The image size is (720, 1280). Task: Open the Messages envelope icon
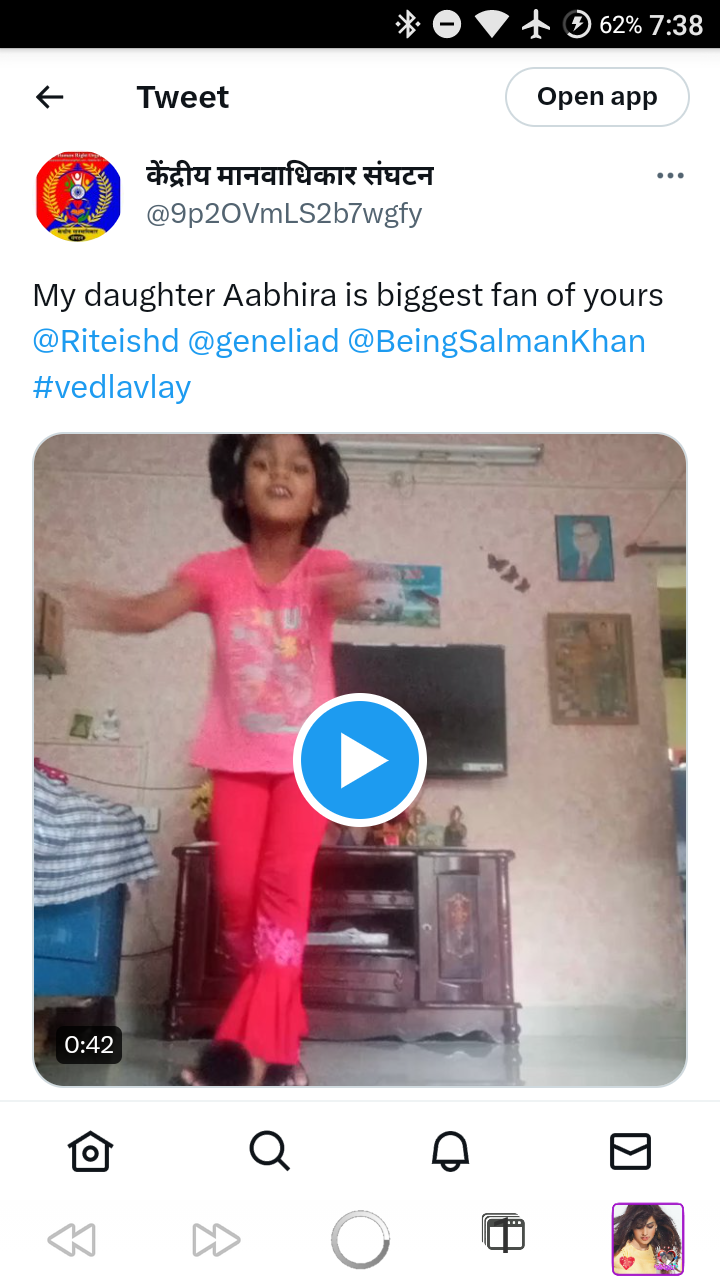[x=630, y=1151]
